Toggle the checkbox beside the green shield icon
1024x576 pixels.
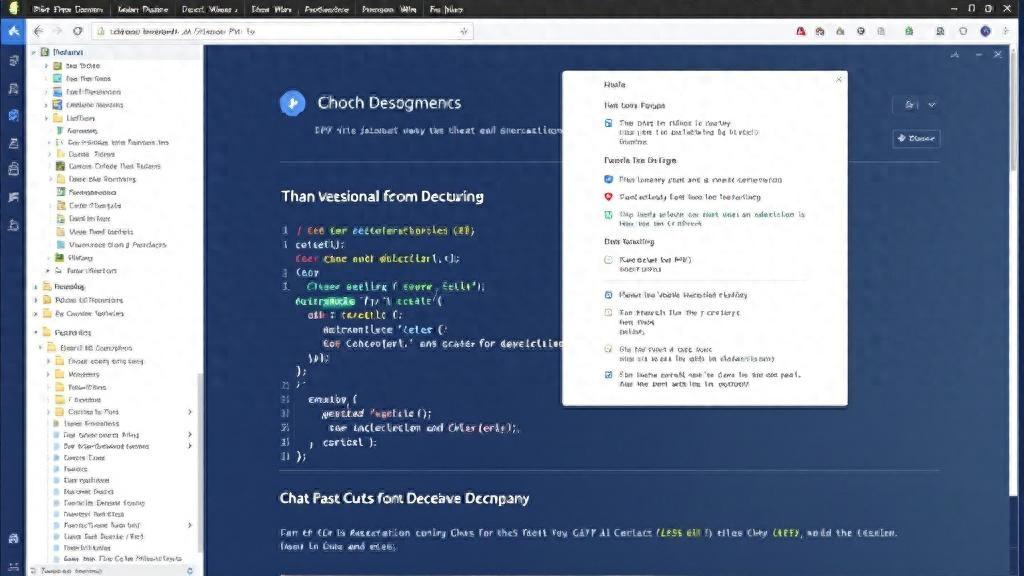tap(607, 214)
